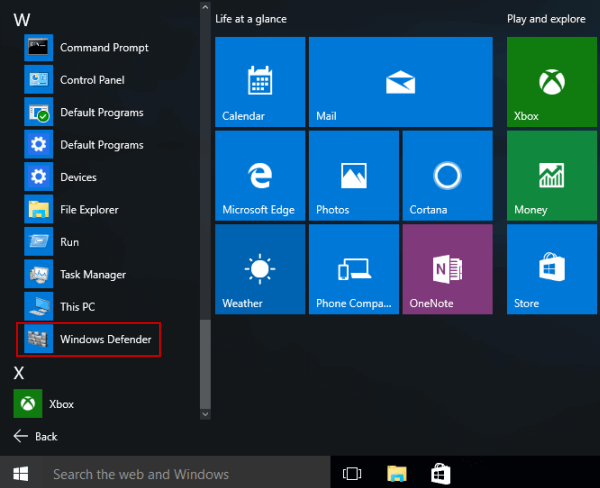Launch Task Manager from the app list
This screenshot has height=488, width=600.
coord(90,275)
